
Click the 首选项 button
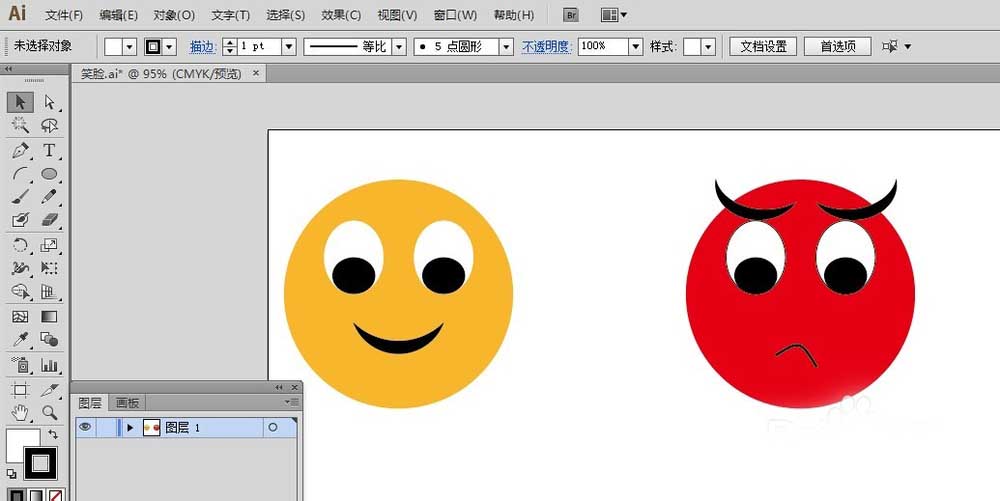coord(837,47)
